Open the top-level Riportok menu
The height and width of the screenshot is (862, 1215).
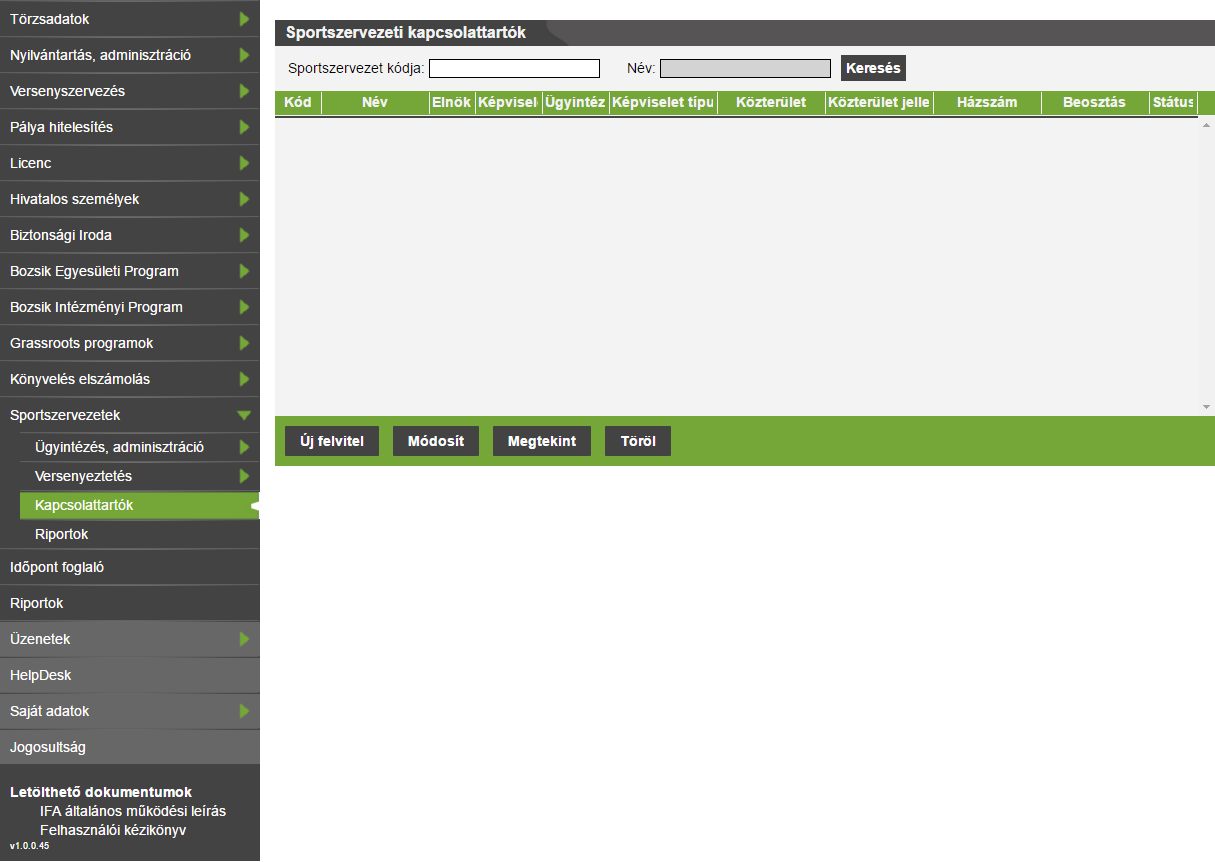[x=130, y=603]
